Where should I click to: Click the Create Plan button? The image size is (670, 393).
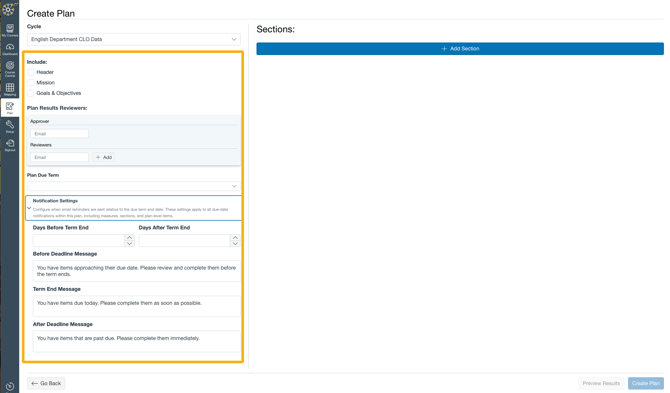pos(646,383)
